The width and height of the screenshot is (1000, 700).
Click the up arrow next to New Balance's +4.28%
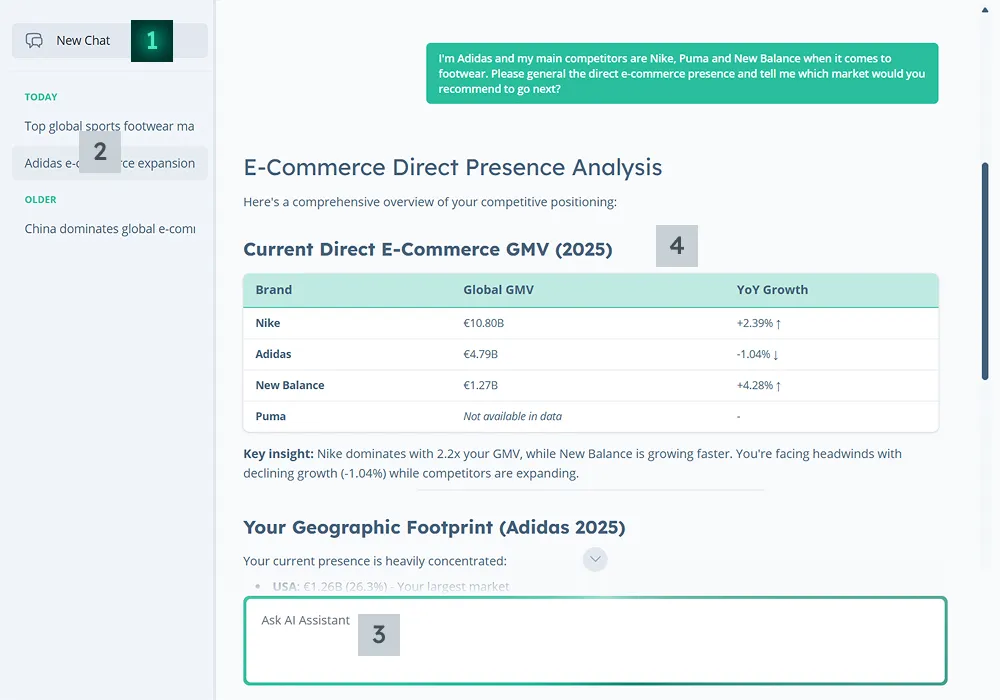coord(779,386)
